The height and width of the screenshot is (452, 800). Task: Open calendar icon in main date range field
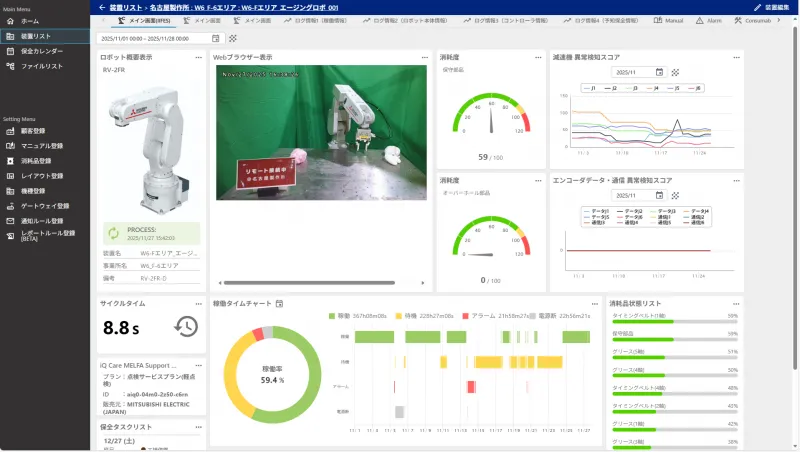[216, 38]
